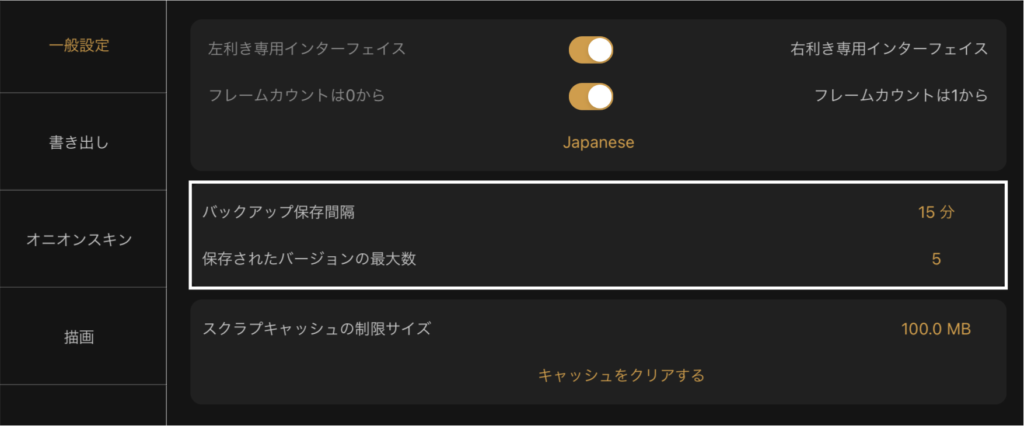Open the Japanese language selector
Screen dimensions: 1024x426
pos(598,142)
